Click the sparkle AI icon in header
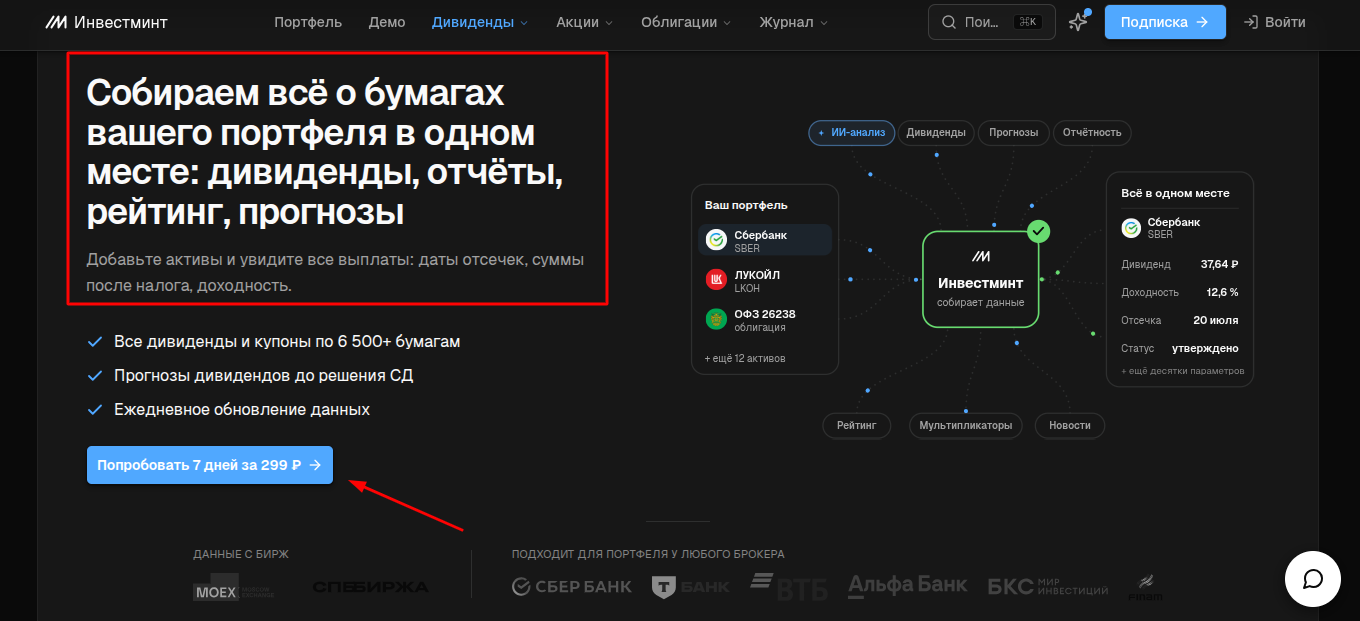 pyautogui.click(x=1078, y=22)
